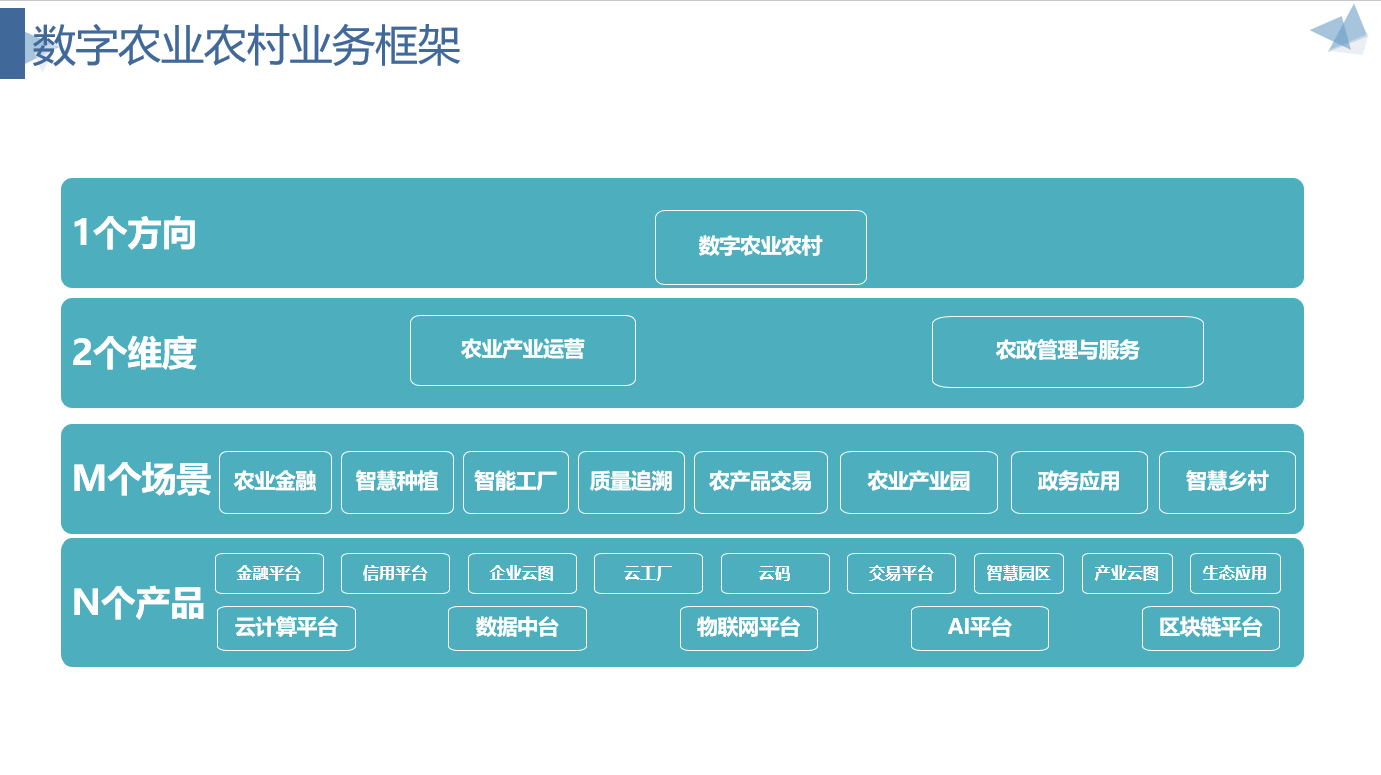Click the 云工厂 product box
Screen dimensions: 1381x775
[648, 573]
